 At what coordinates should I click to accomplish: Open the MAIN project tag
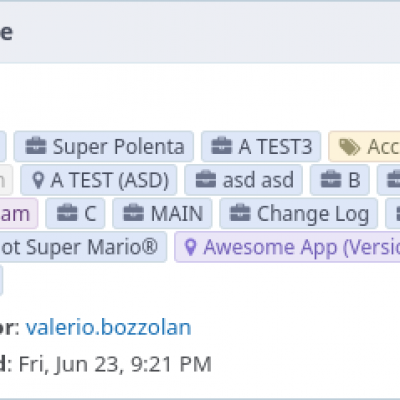coord(162,213)
